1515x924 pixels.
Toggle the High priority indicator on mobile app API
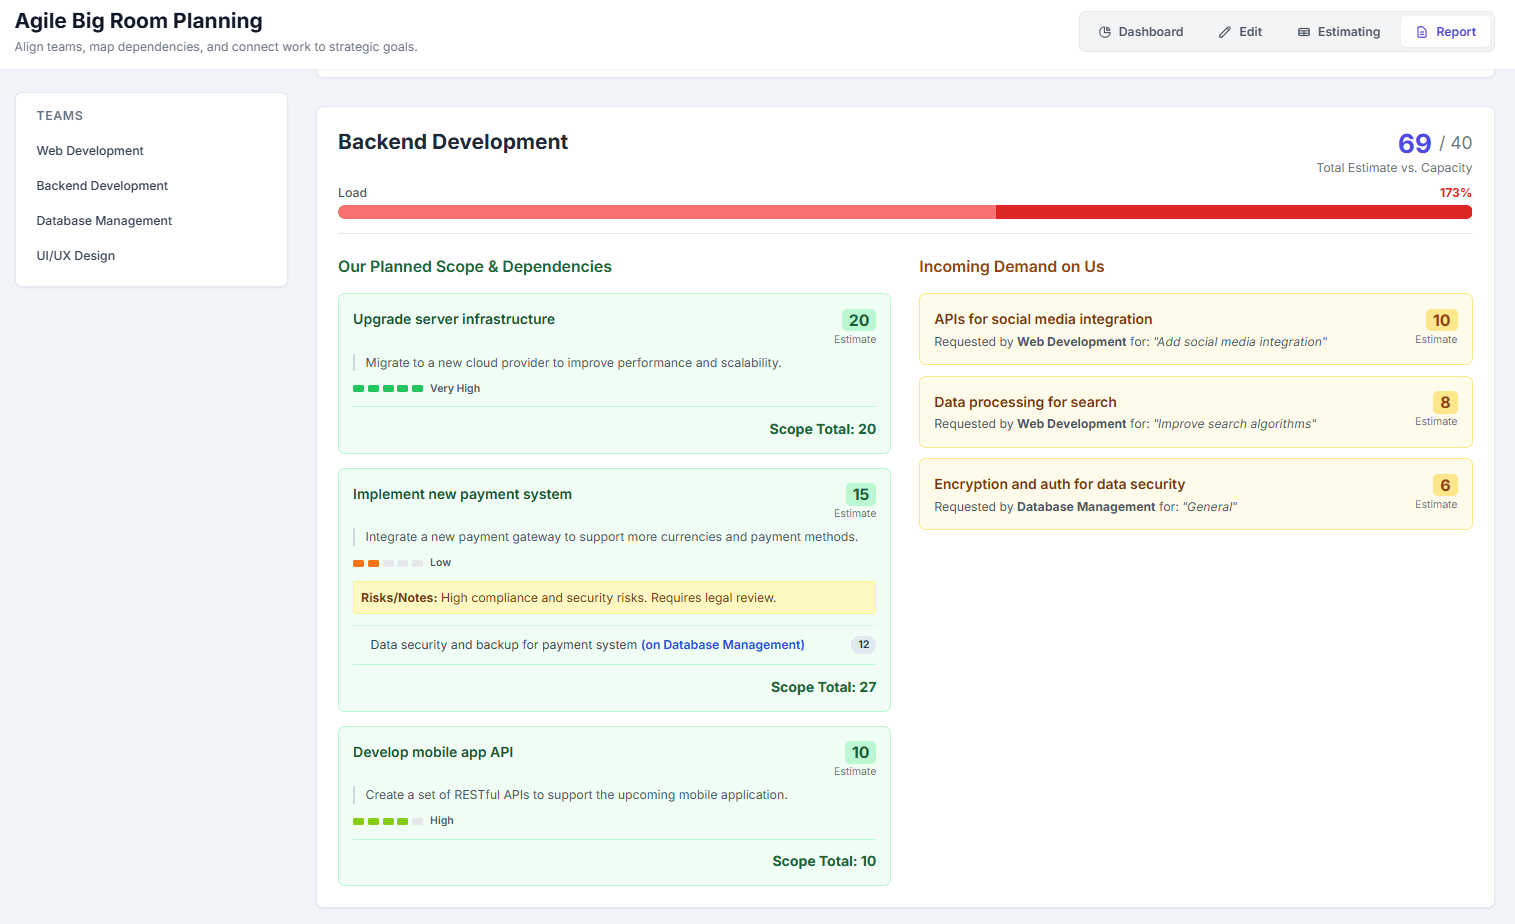point(386,820)
